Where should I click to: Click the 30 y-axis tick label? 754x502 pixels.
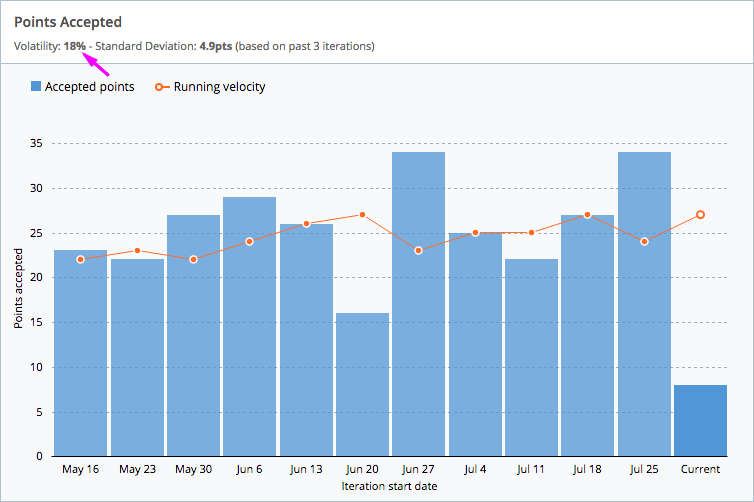(x=37, y=188)
